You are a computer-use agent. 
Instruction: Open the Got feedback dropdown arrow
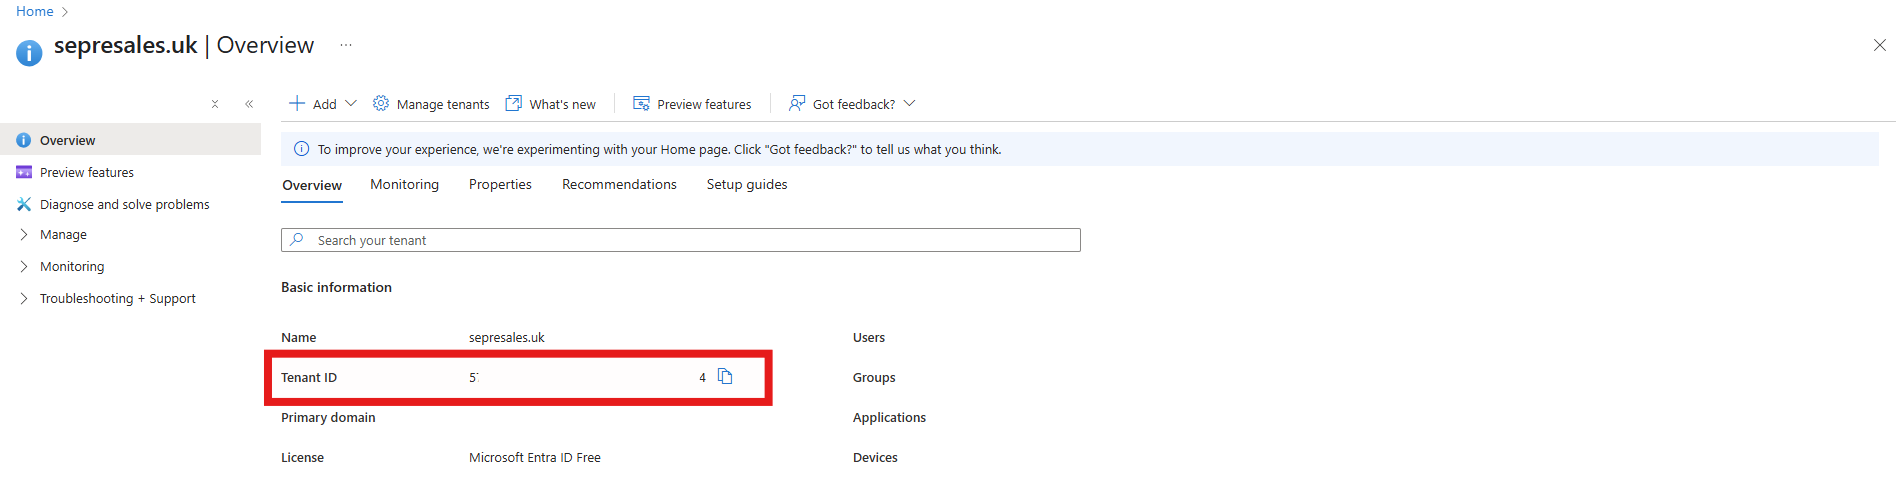(909, 103)
